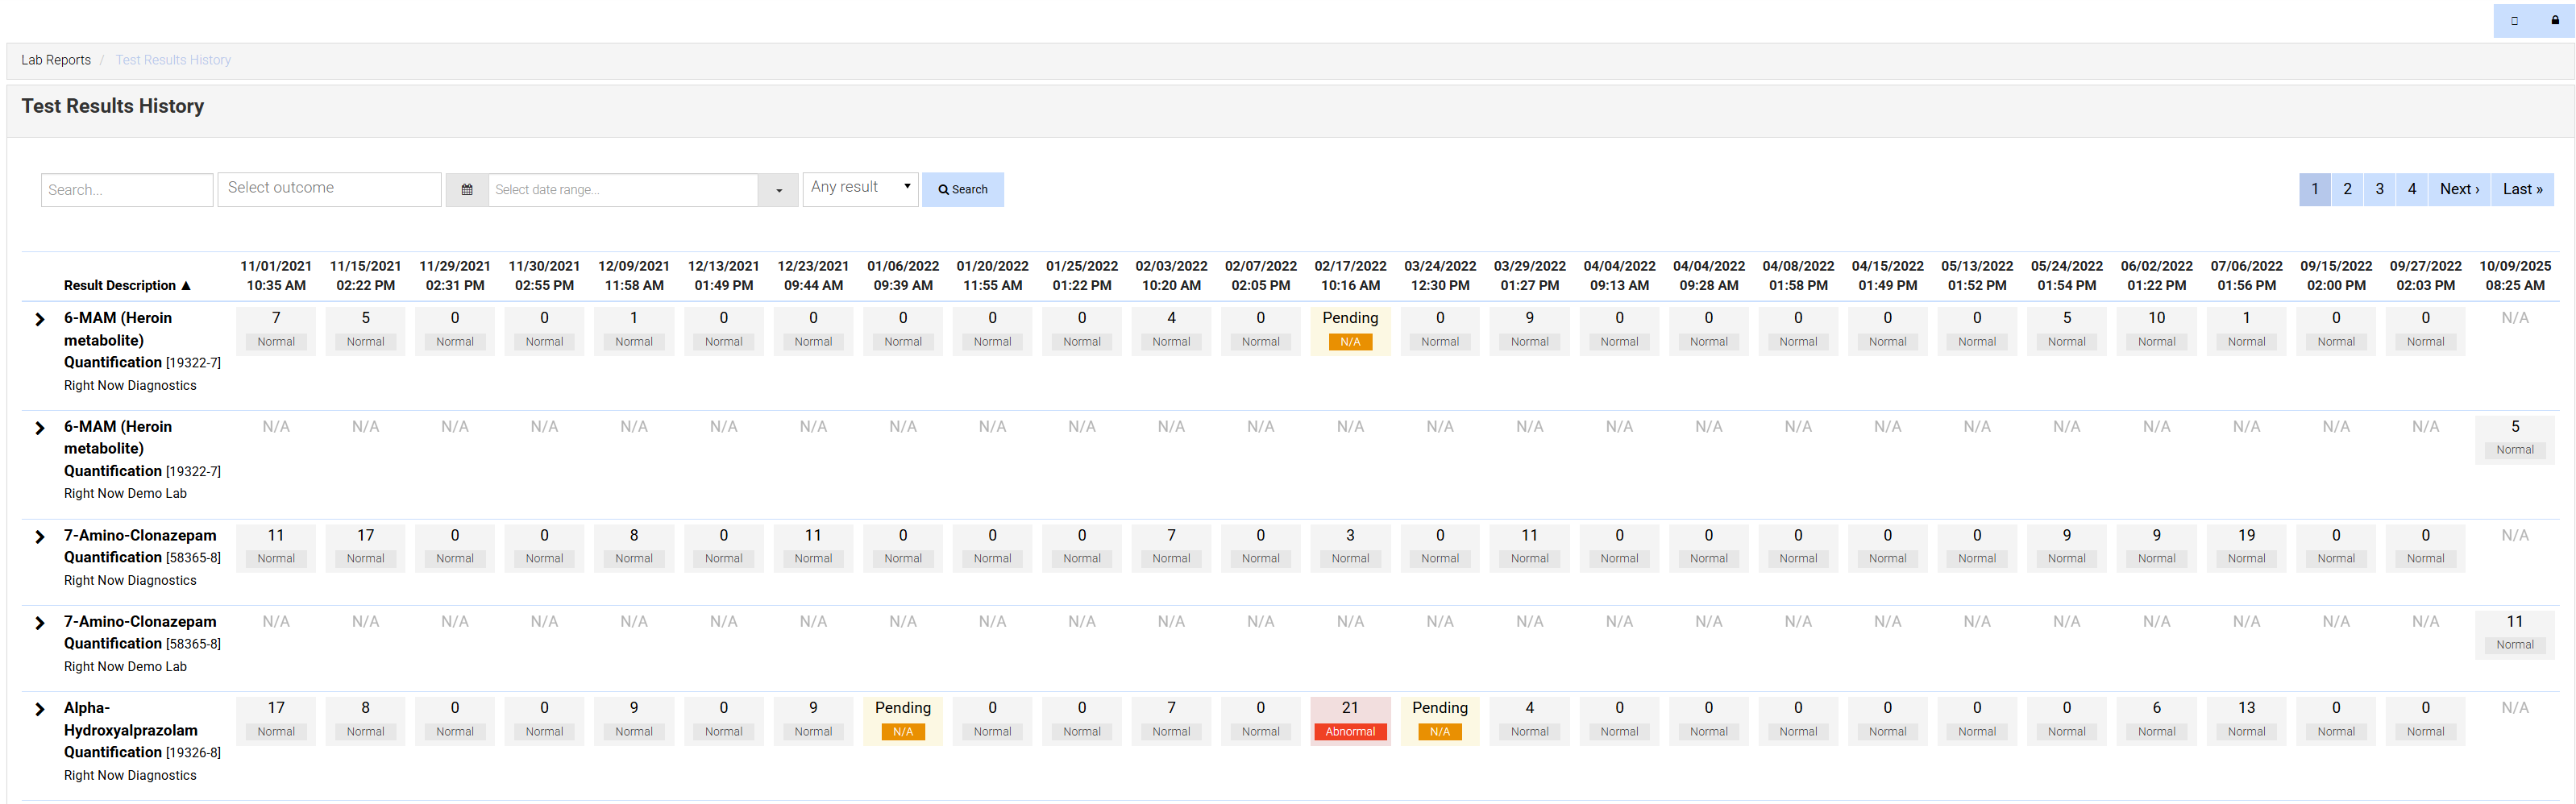This screenshot has width=2576, height=804.
Task: Expand 7-Amino-Clonazepam Right Now Demo Lab row
Action: (40, 623)
